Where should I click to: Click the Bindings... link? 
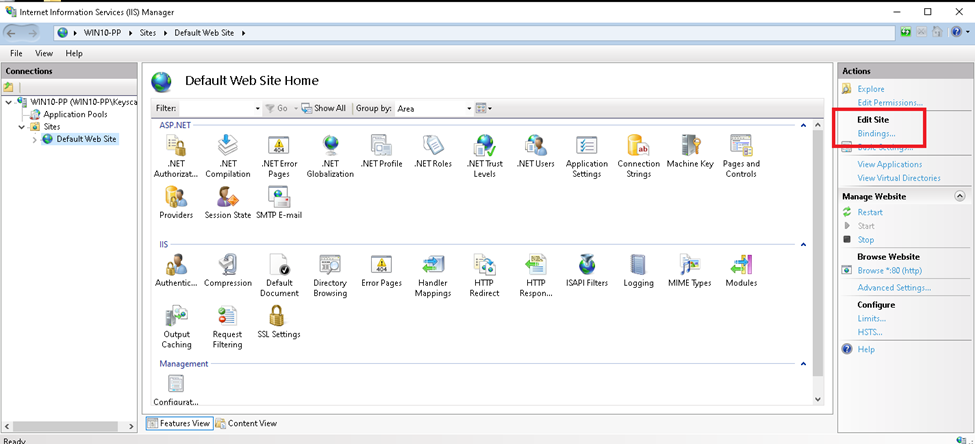(x=876, y=133)
